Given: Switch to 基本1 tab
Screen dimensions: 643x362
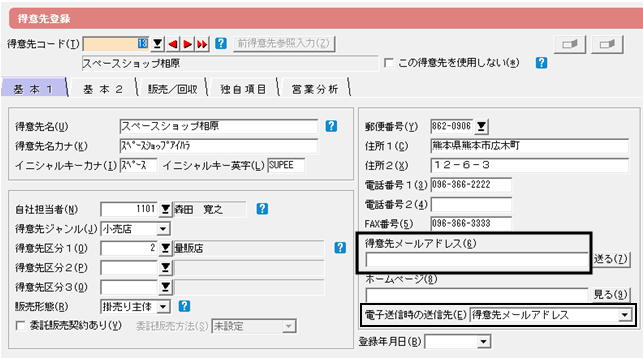Looking at the screenshot, I should click(x=34, y=89).
